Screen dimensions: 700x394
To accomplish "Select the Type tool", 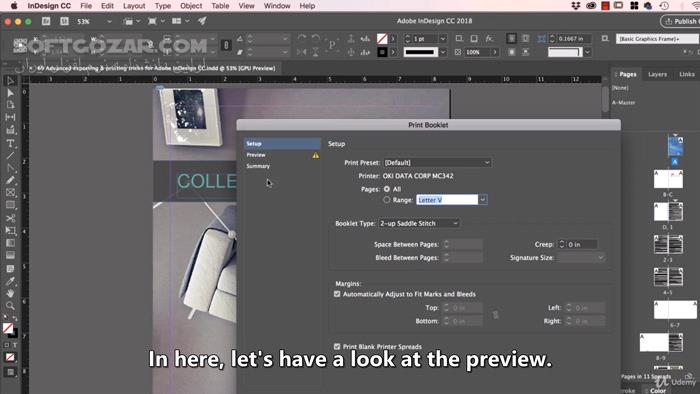I will [10, 143].
